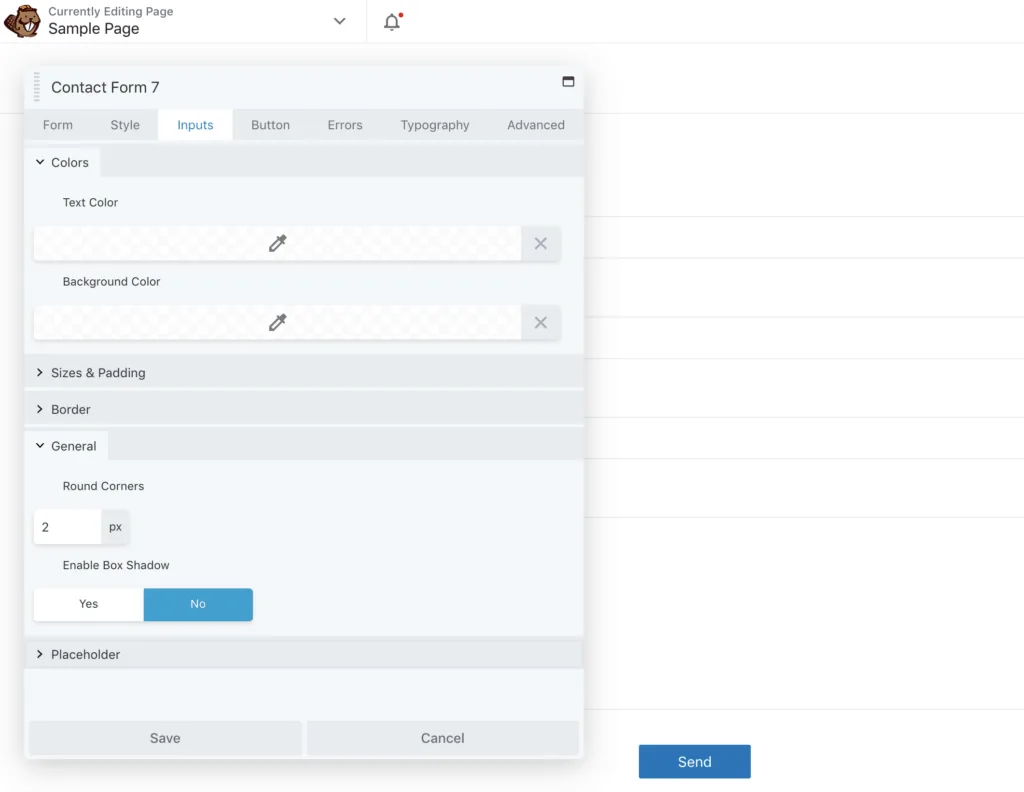This screenshot has height=792, width=1024.
Task: Clear the Background Color value
Action: tap(541, 323)
